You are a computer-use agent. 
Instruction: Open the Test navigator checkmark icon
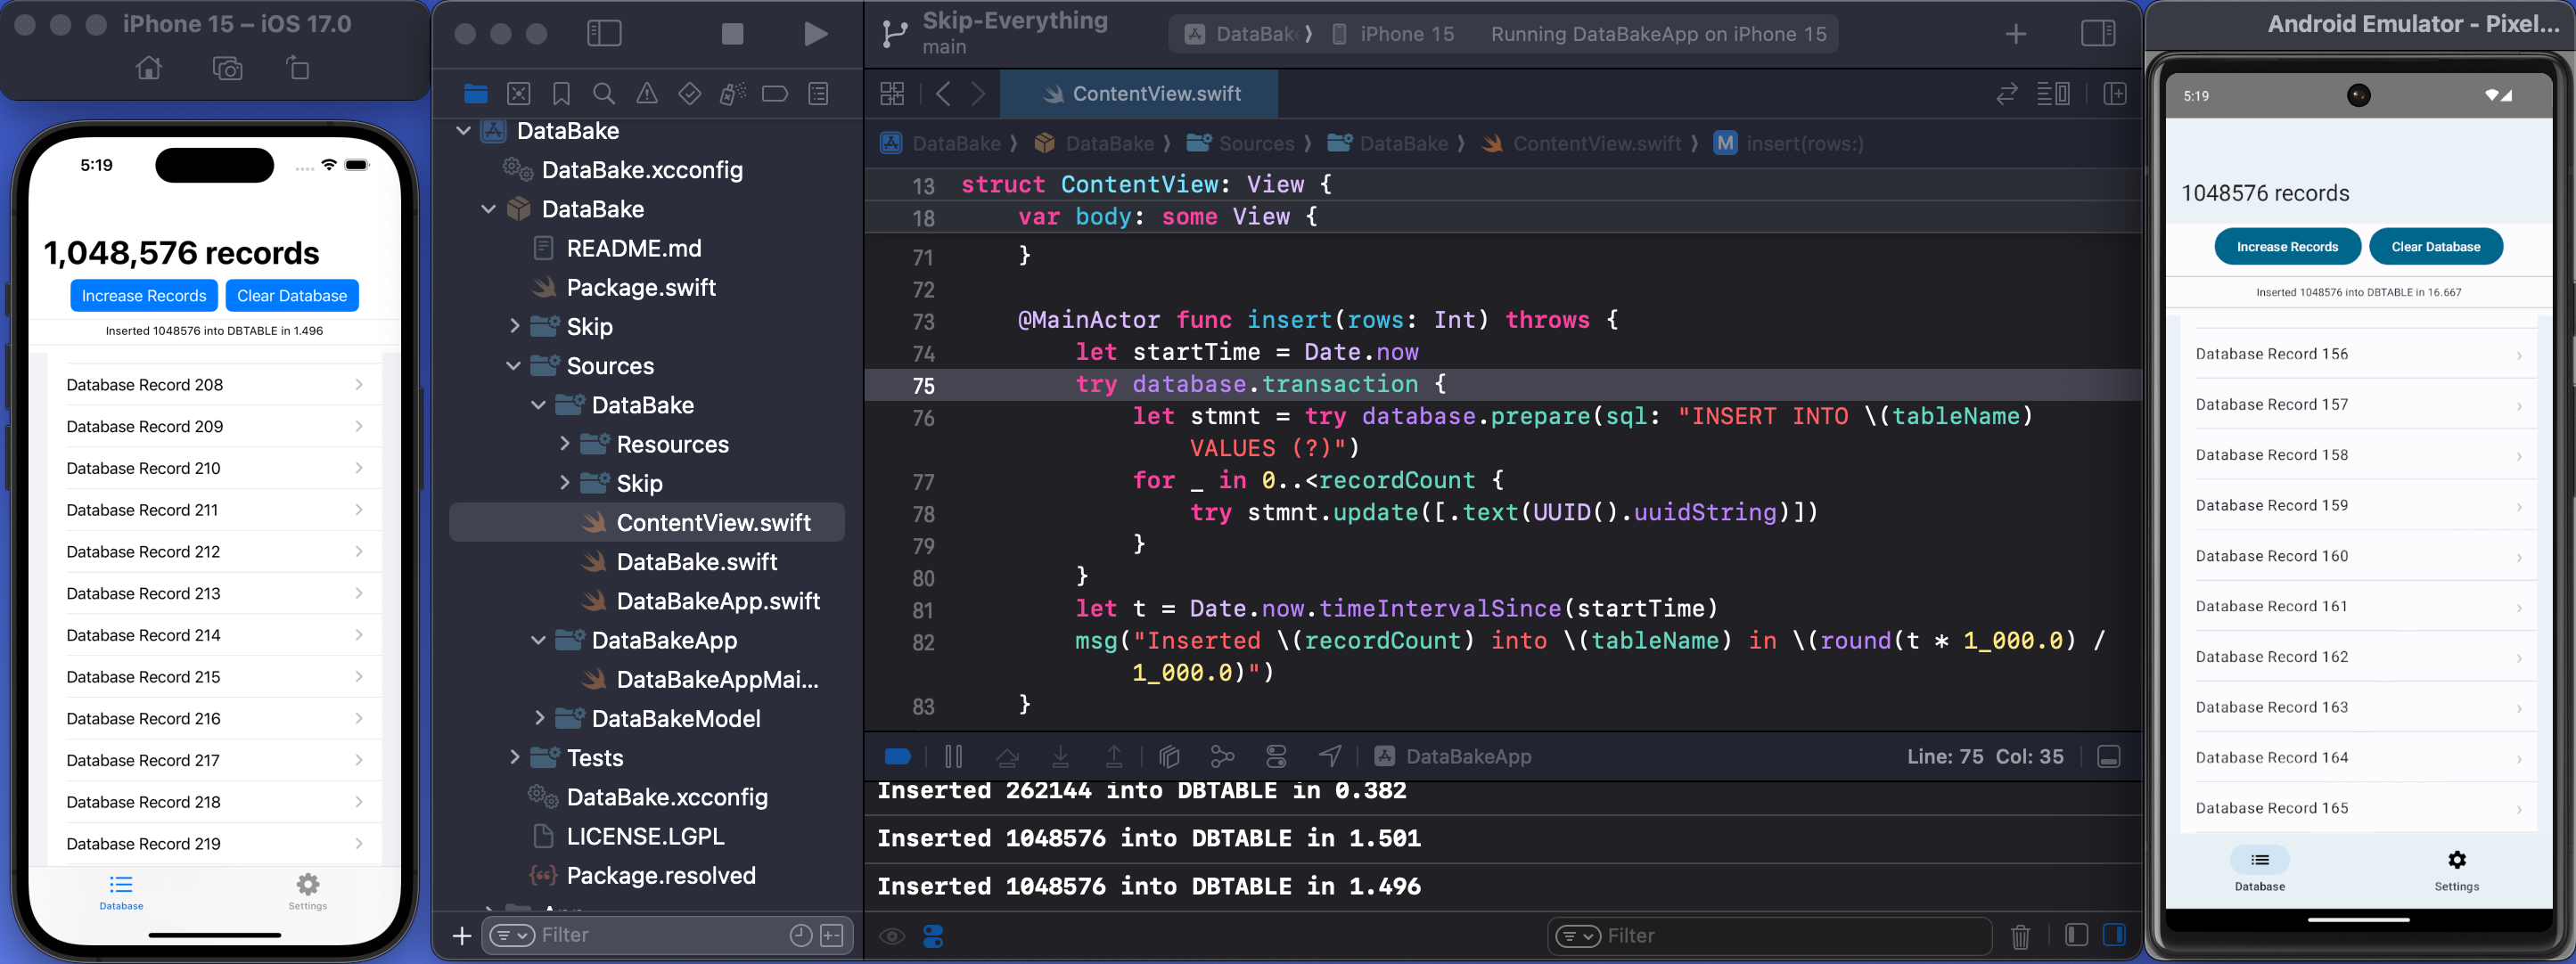(x=690, y=93)
